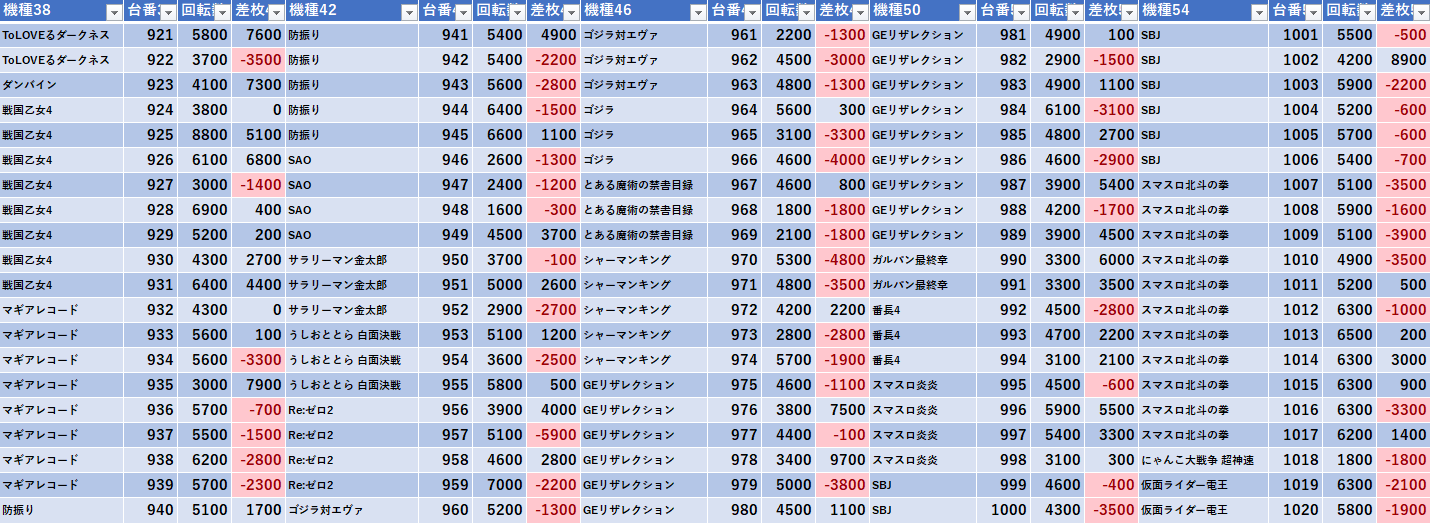Click the 7600 差枚 cell

click(258, 35)
